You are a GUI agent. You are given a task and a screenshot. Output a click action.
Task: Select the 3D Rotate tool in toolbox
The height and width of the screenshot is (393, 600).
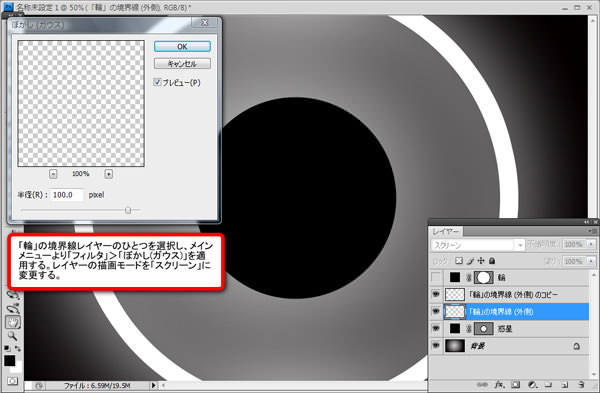(13, 295)
